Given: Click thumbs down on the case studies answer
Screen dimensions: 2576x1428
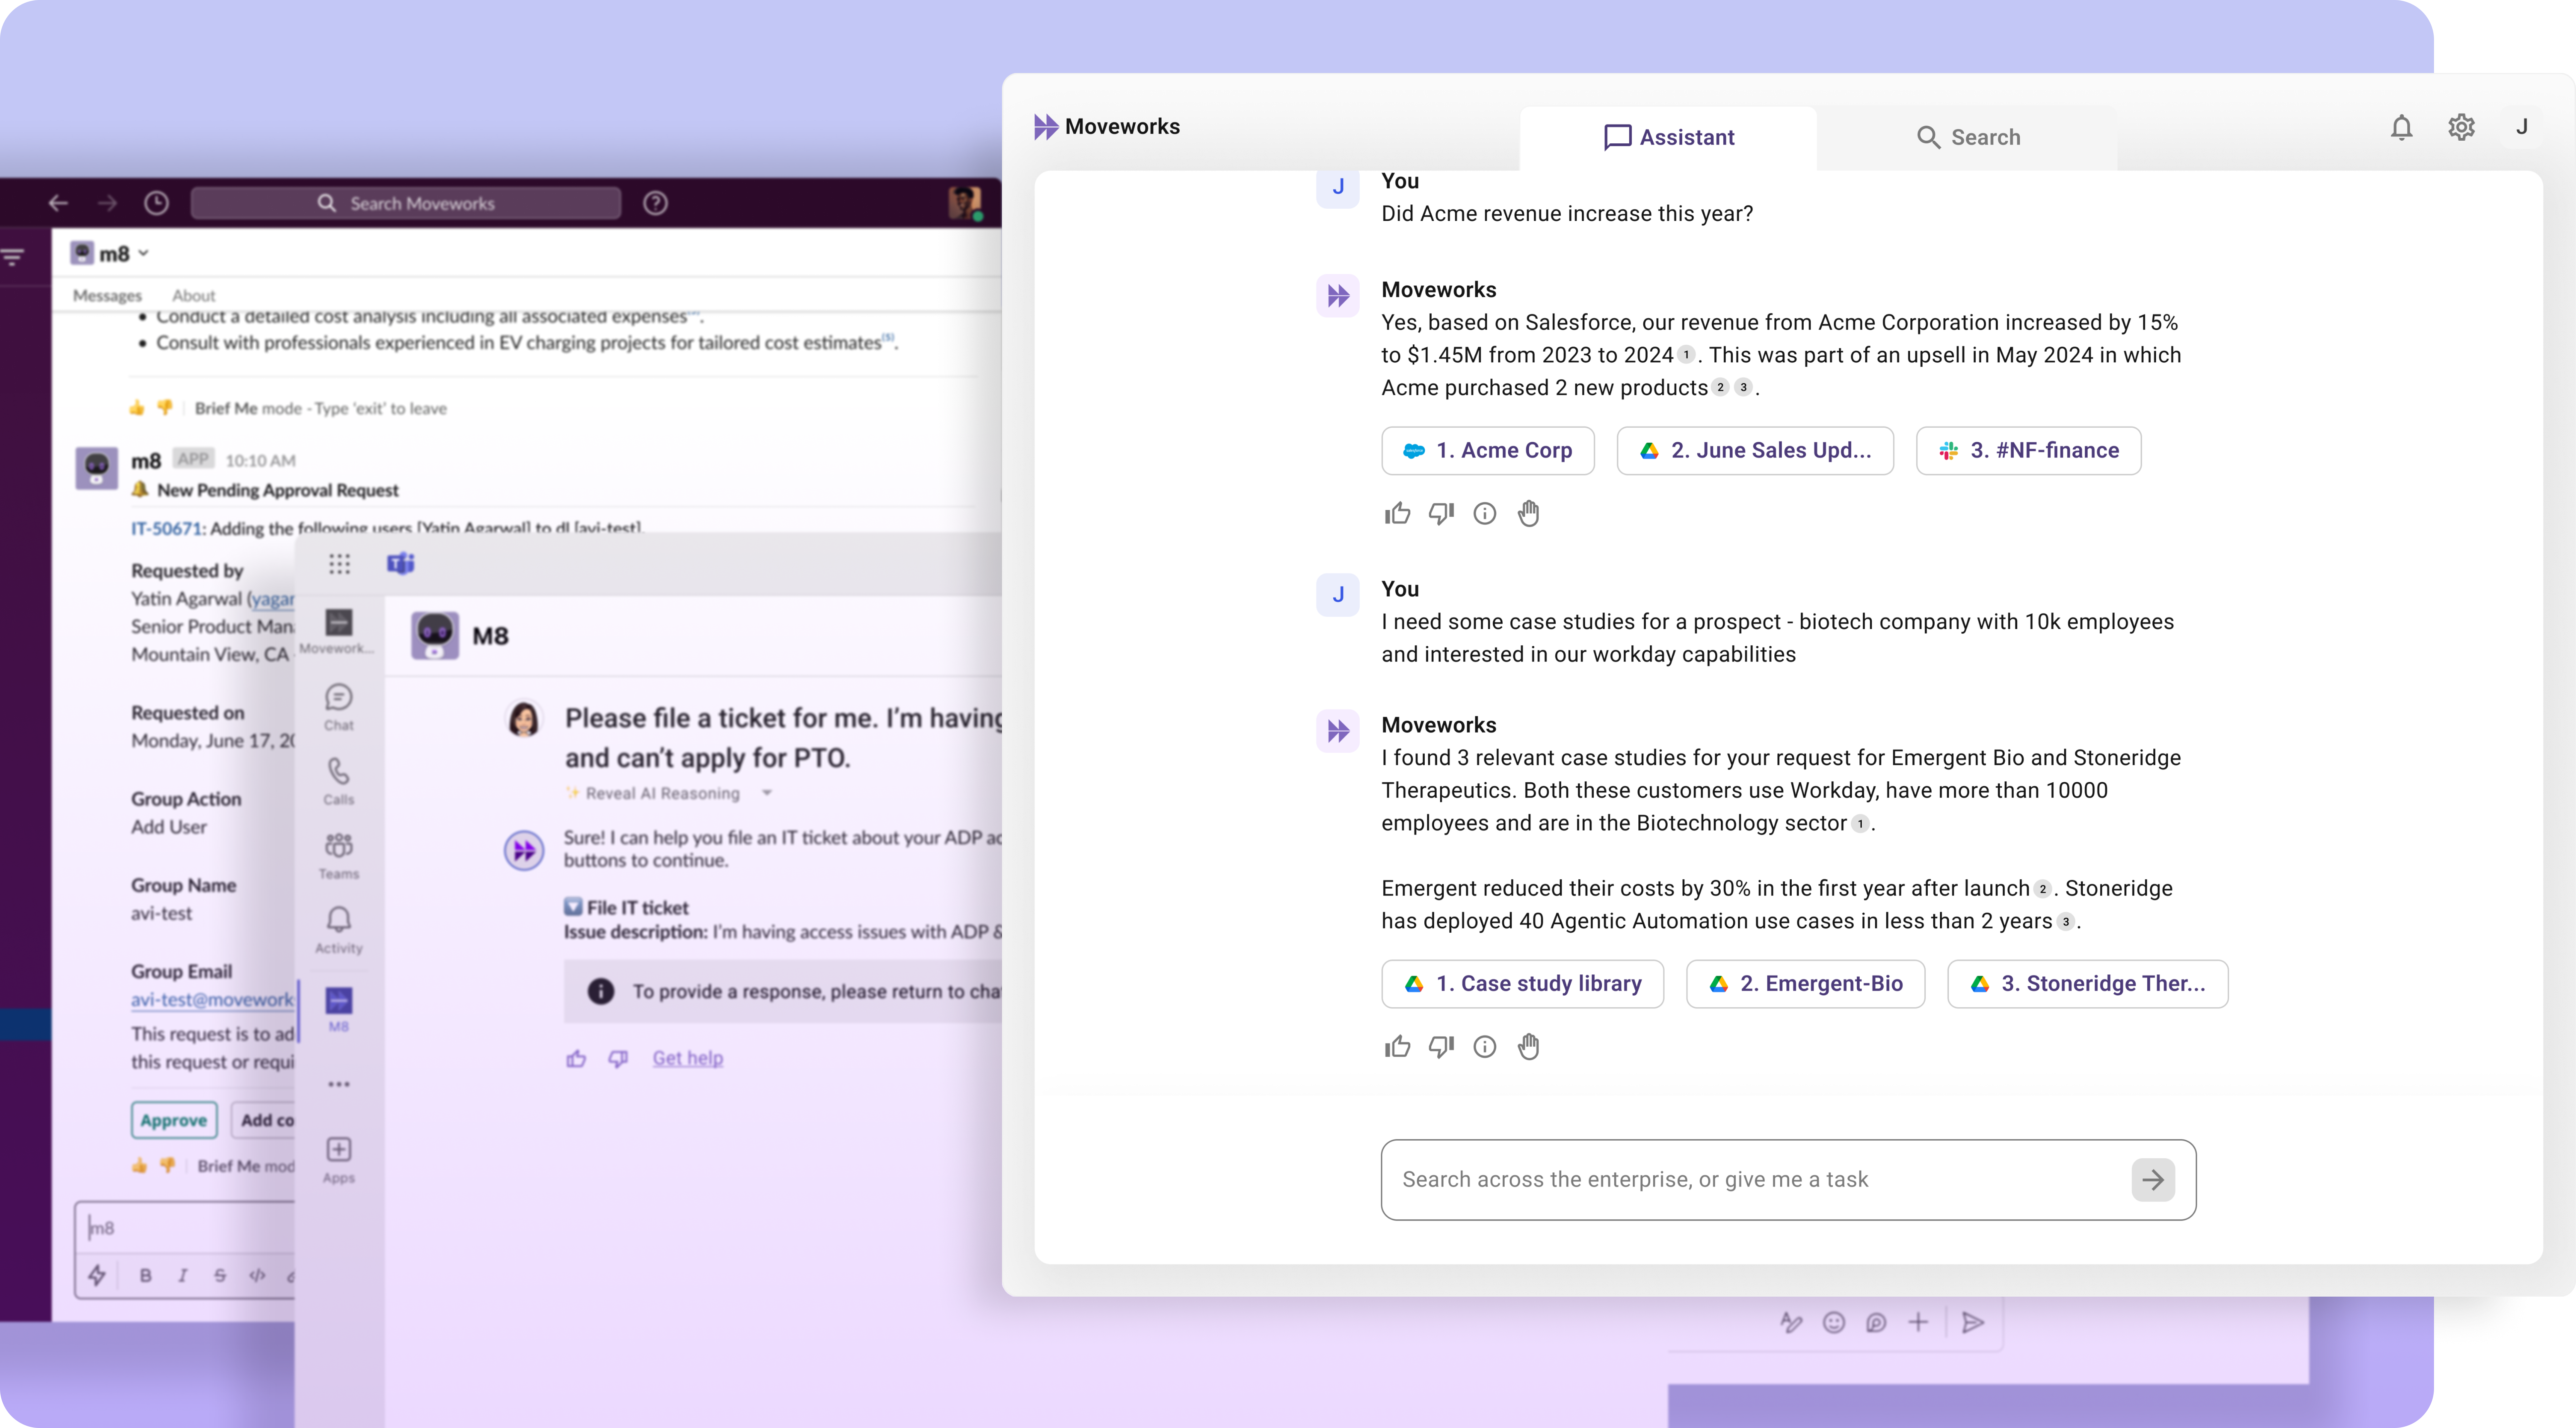Looking at the screenshot, I should click(x=1440, y=1047).
